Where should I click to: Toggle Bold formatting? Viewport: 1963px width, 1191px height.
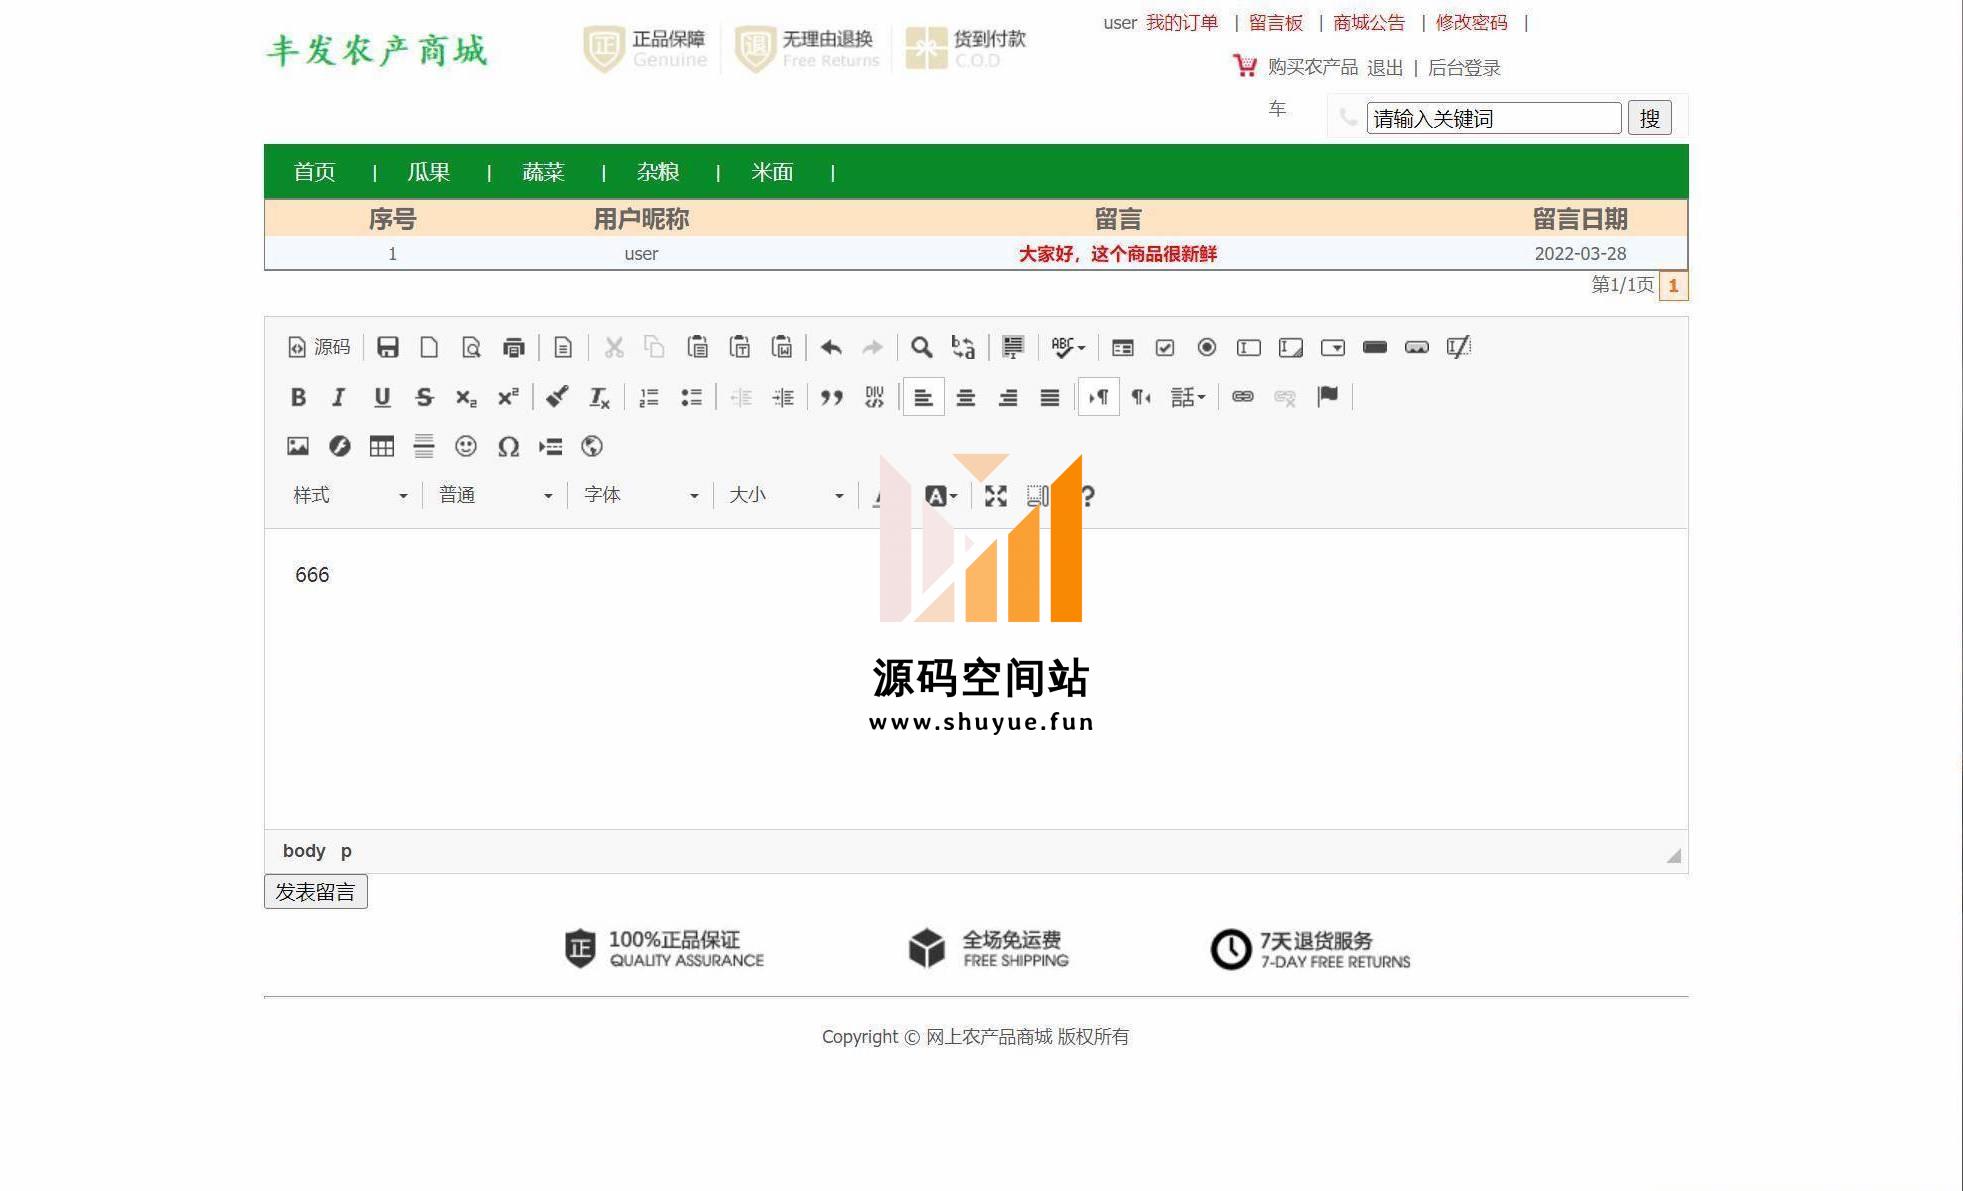point(298,397)
